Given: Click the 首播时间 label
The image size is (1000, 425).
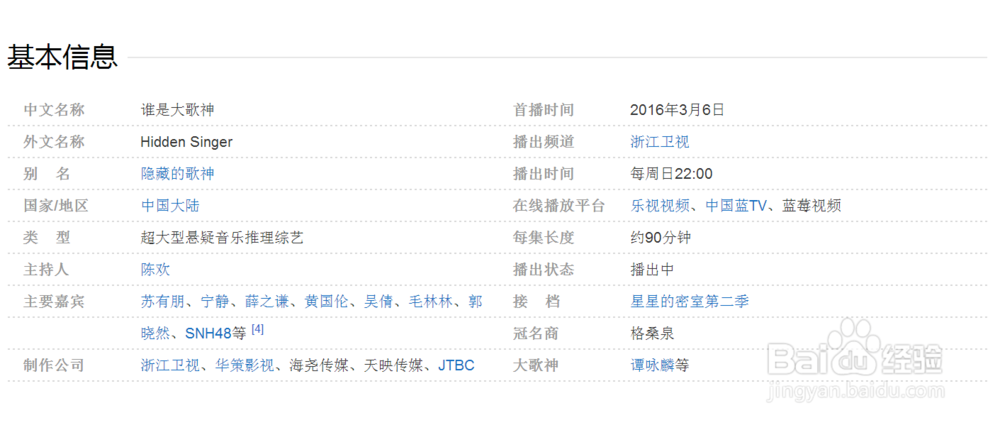Looking at the screenshot, I should tap(544, 110).
